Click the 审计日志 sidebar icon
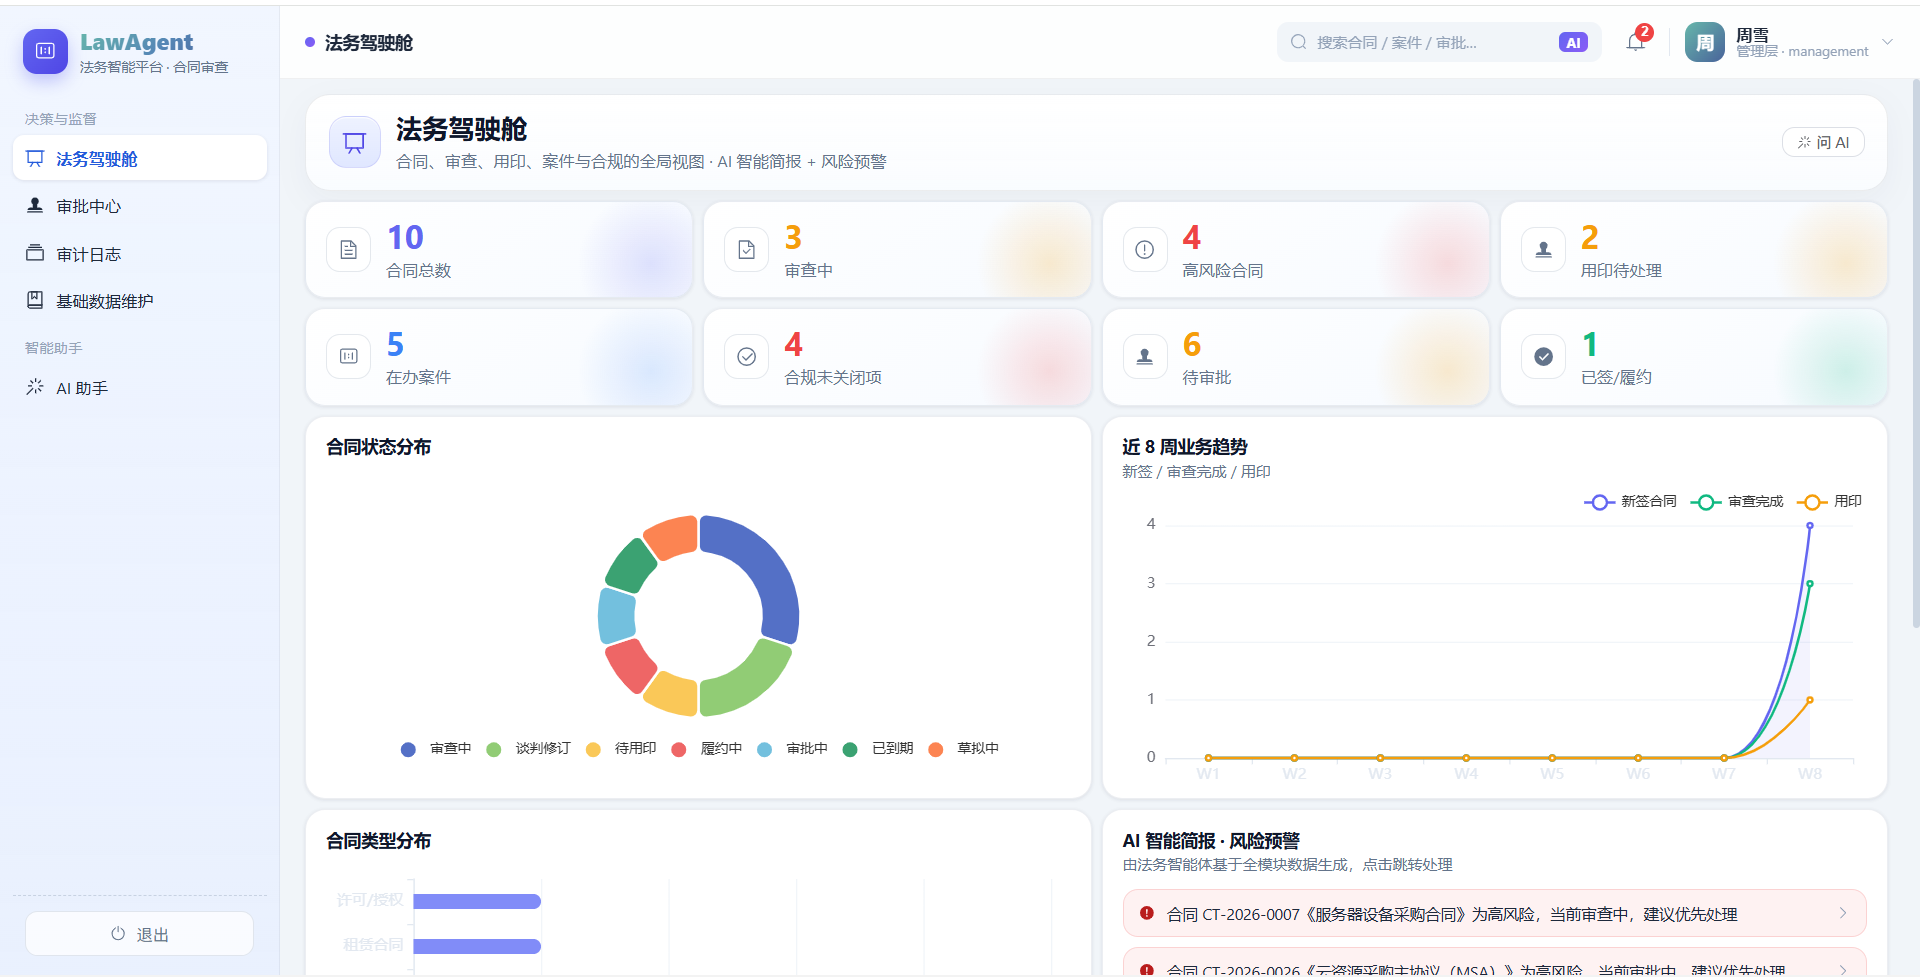Image resolution: width=1920 pixels, height=977 pixels. (35, 253)
